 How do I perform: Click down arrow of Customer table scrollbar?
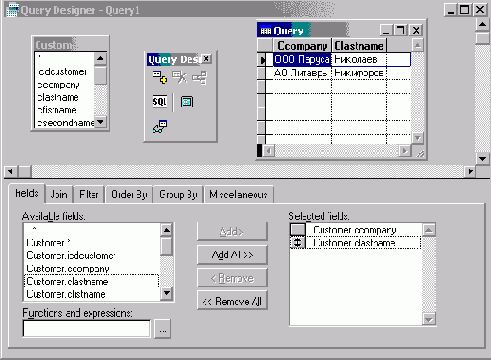[100, 122]
